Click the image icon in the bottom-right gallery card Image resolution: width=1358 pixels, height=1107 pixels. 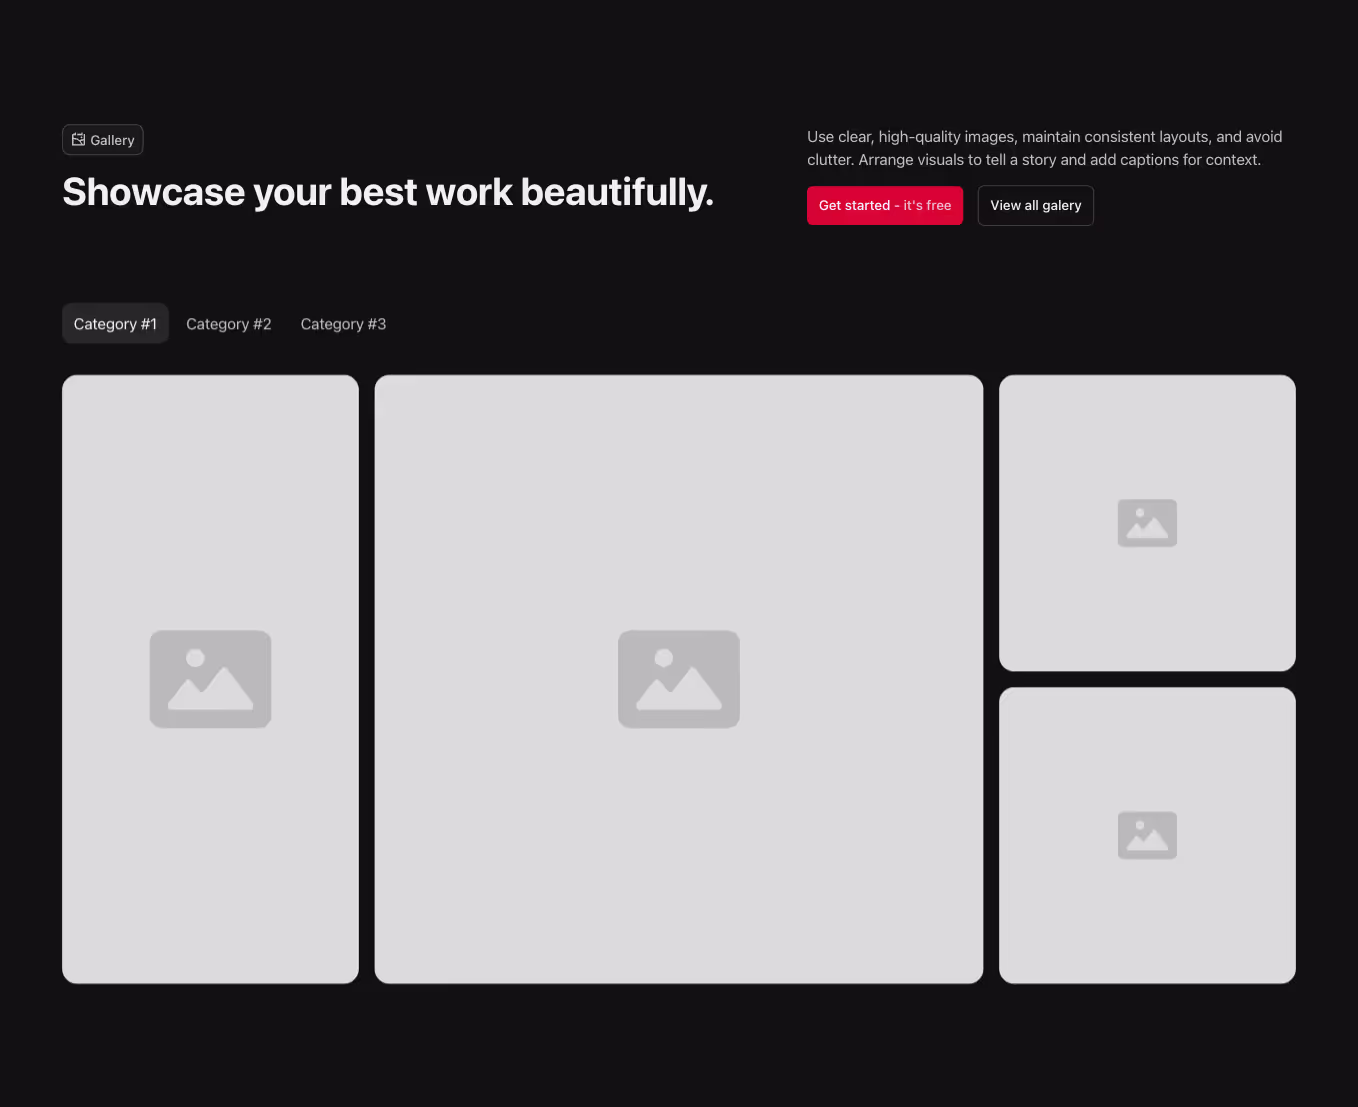(x=1147, y=835)
